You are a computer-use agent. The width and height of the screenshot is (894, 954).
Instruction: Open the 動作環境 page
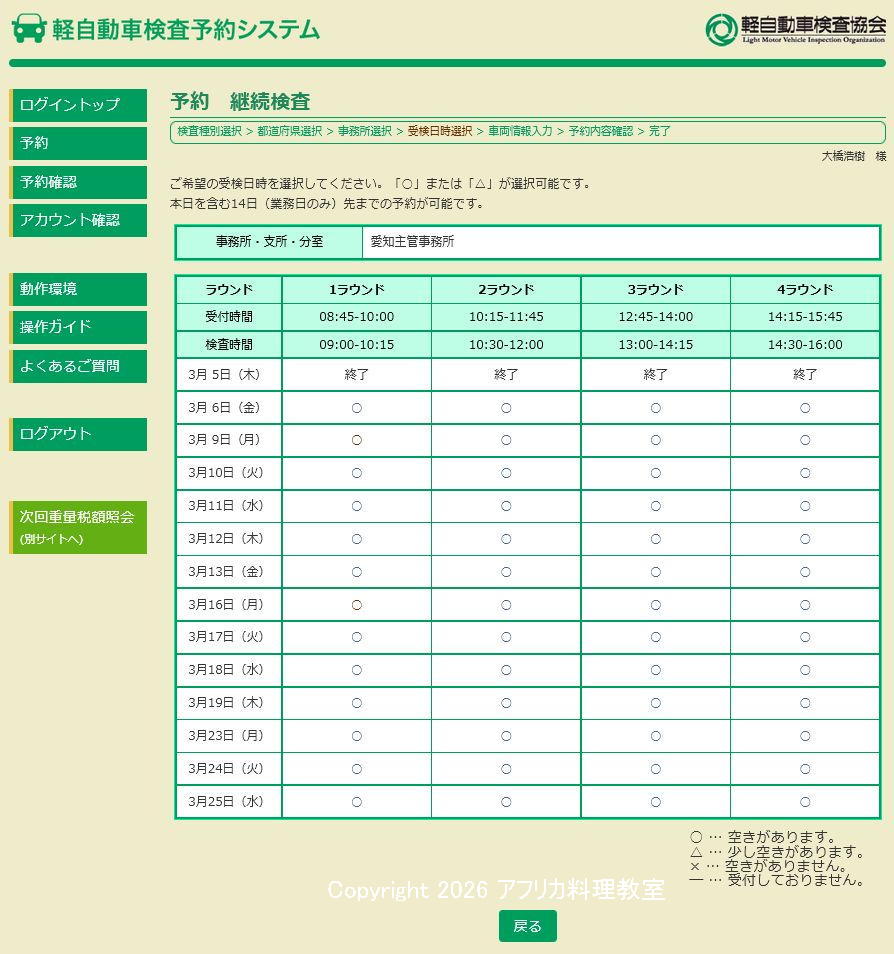click(x=79, y=289)
